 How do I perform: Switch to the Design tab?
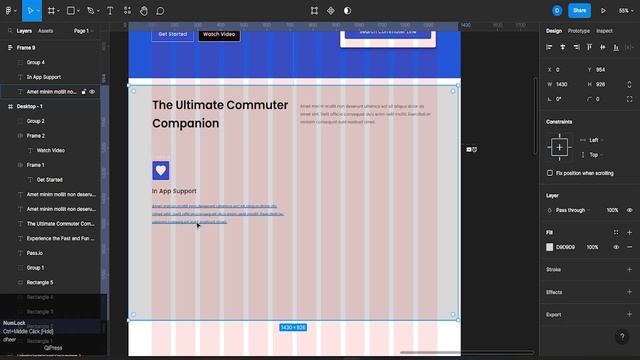(554, 31)
